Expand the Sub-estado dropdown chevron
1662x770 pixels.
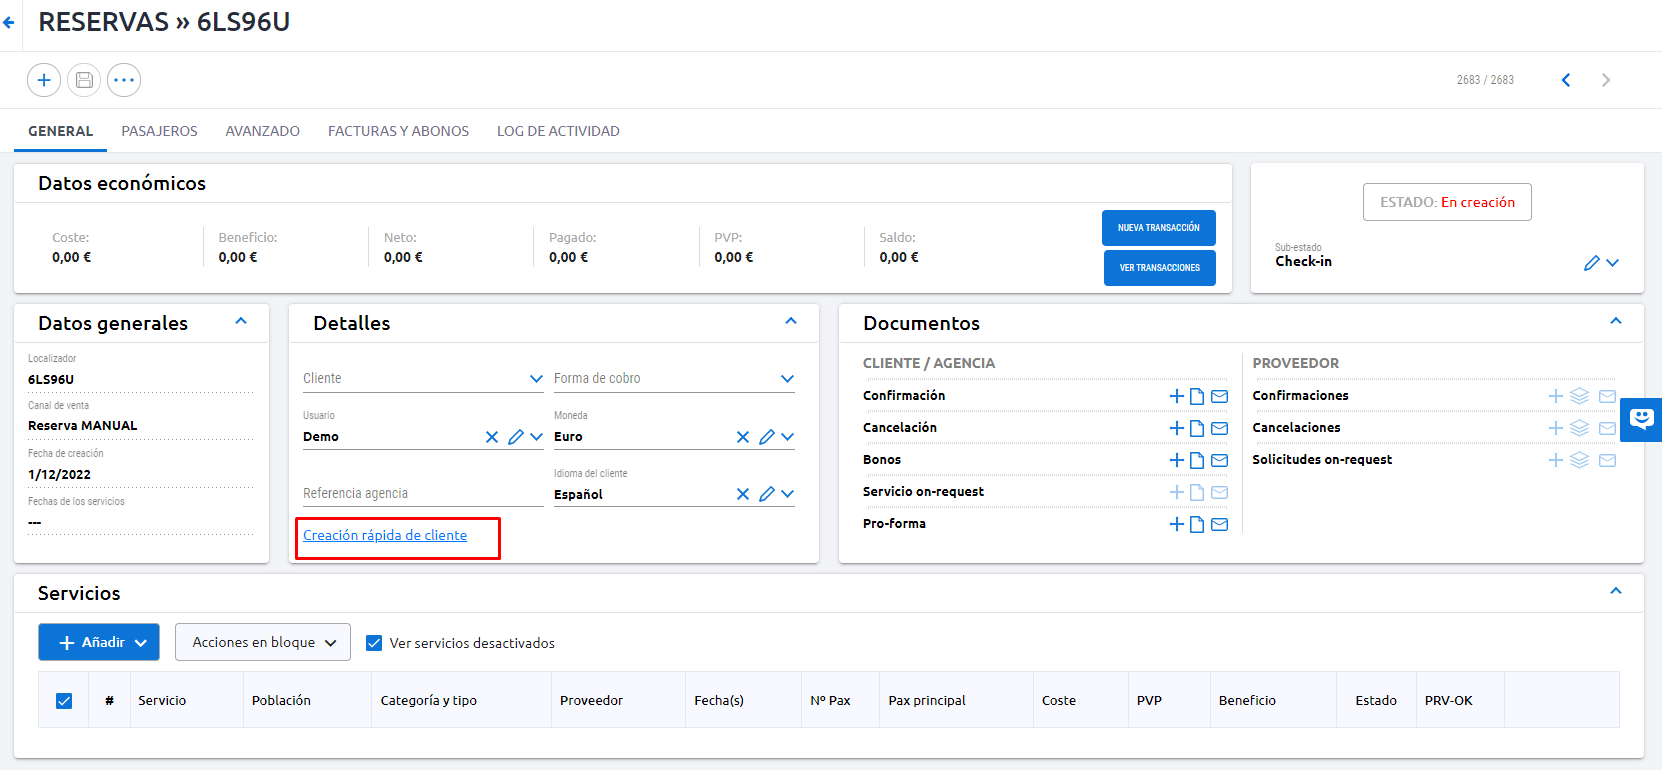[x=1612, y=263]
